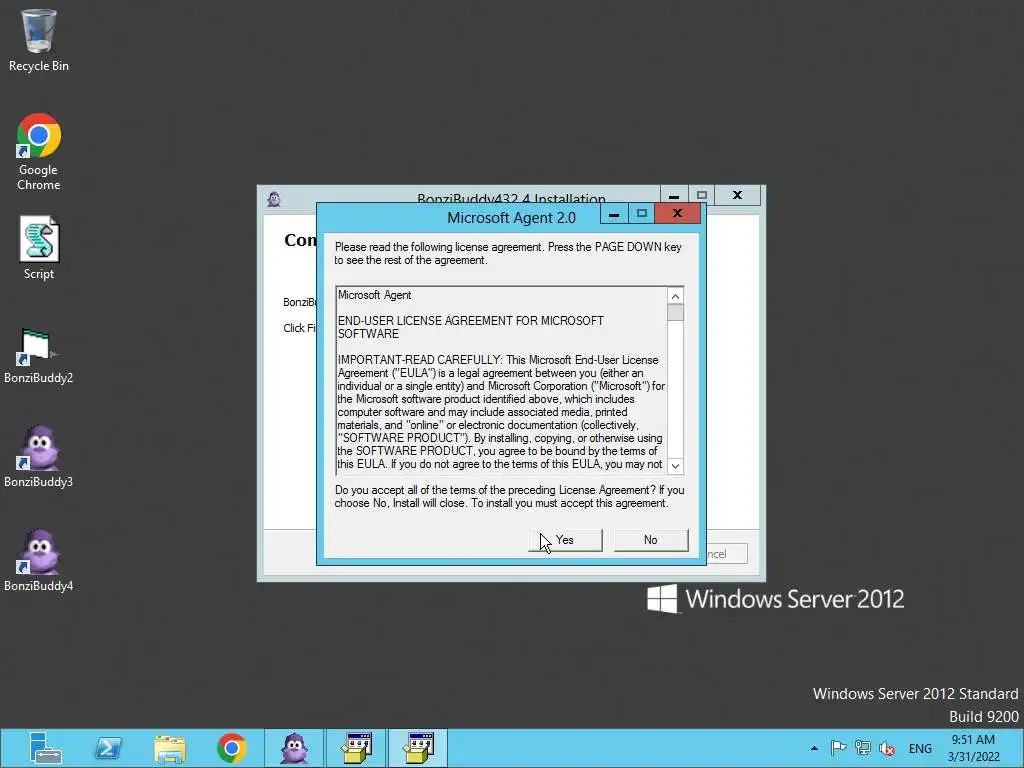
Task: Close the BonziBuddy Installation window
Action: click(x=737, y=195)
